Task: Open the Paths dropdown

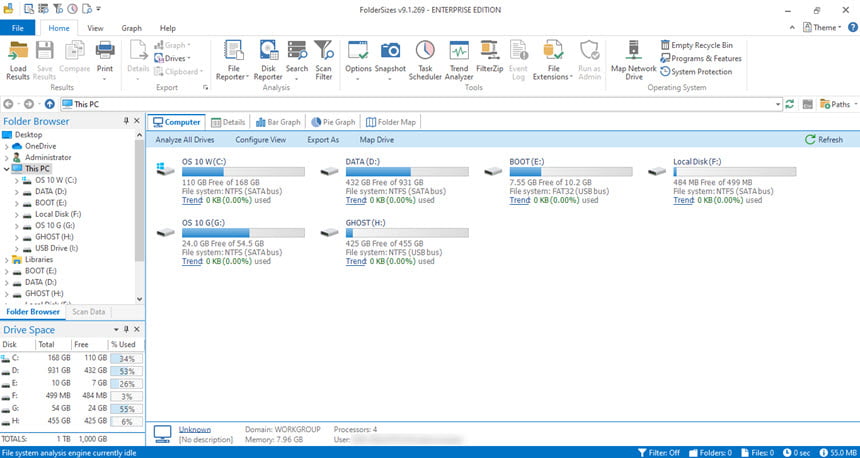Action: coord(839,104)
